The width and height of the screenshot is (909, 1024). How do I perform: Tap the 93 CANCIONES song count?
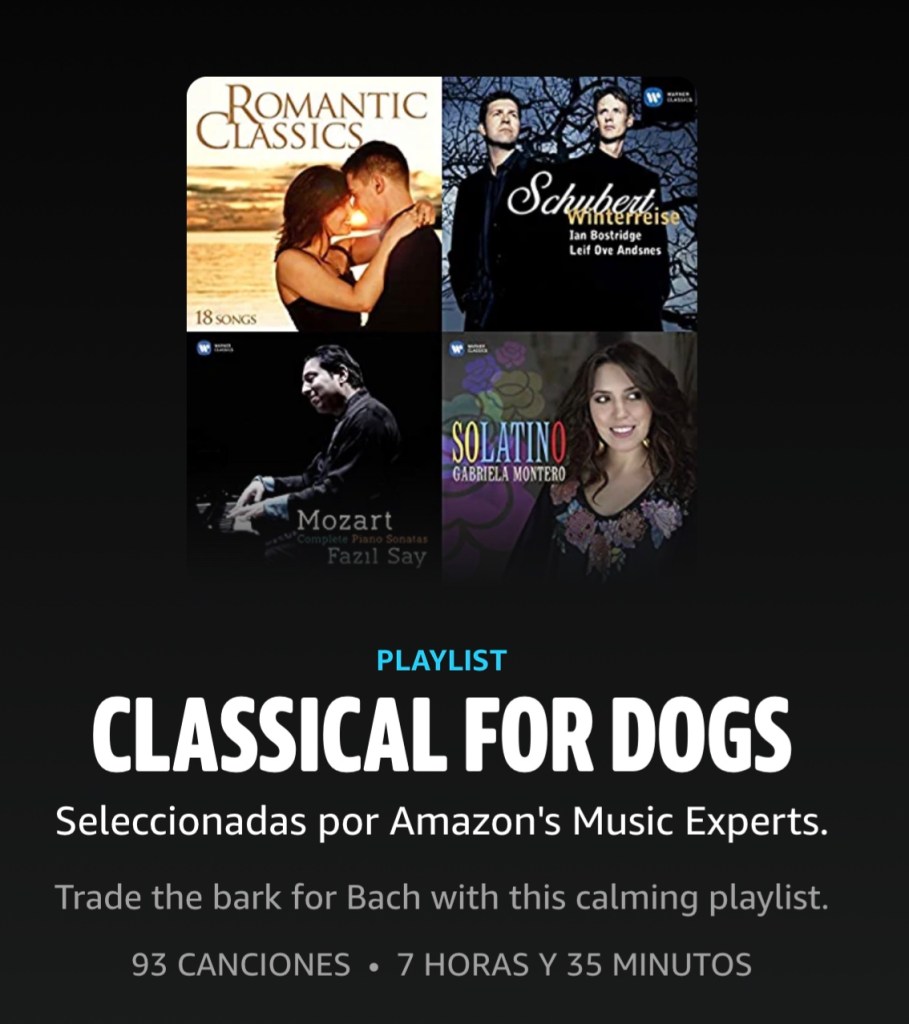coord(241,965)
